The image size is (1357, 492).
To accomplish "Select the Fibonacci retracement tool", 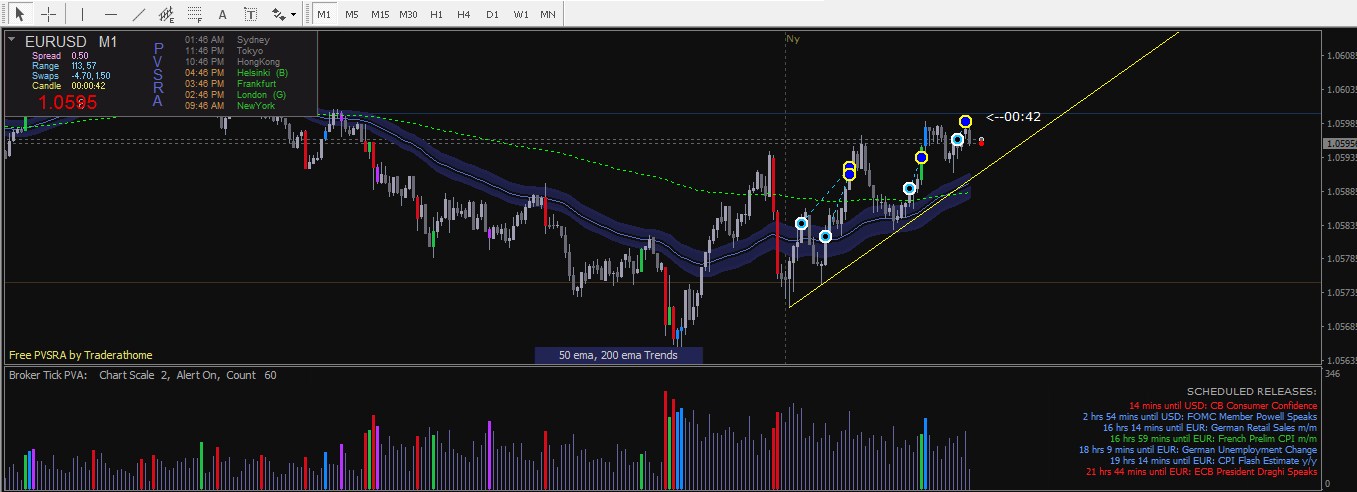I will pos(194,15).
